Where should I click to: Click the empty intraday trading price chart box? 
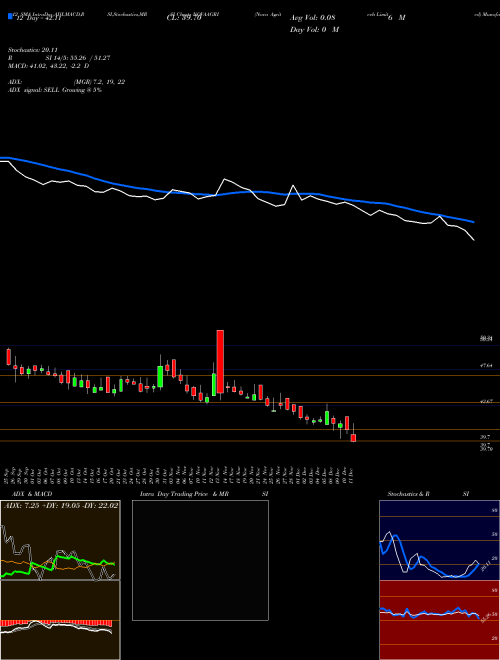tap(200, 560)
